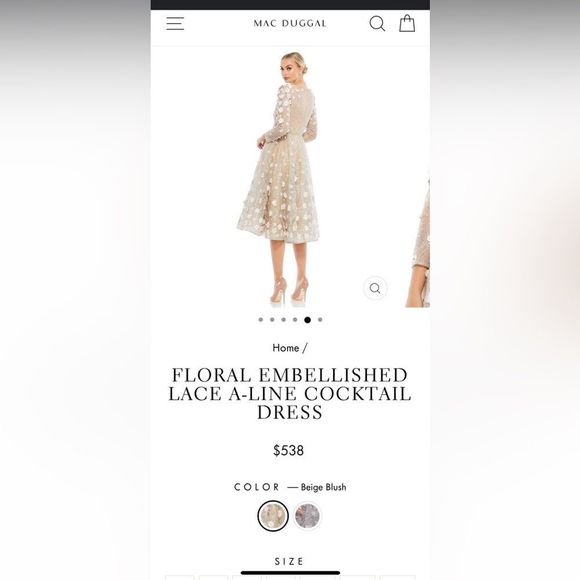The image size is (580, 580).
Task: Click the Mac Duggal logo
Action: [290, 23]
